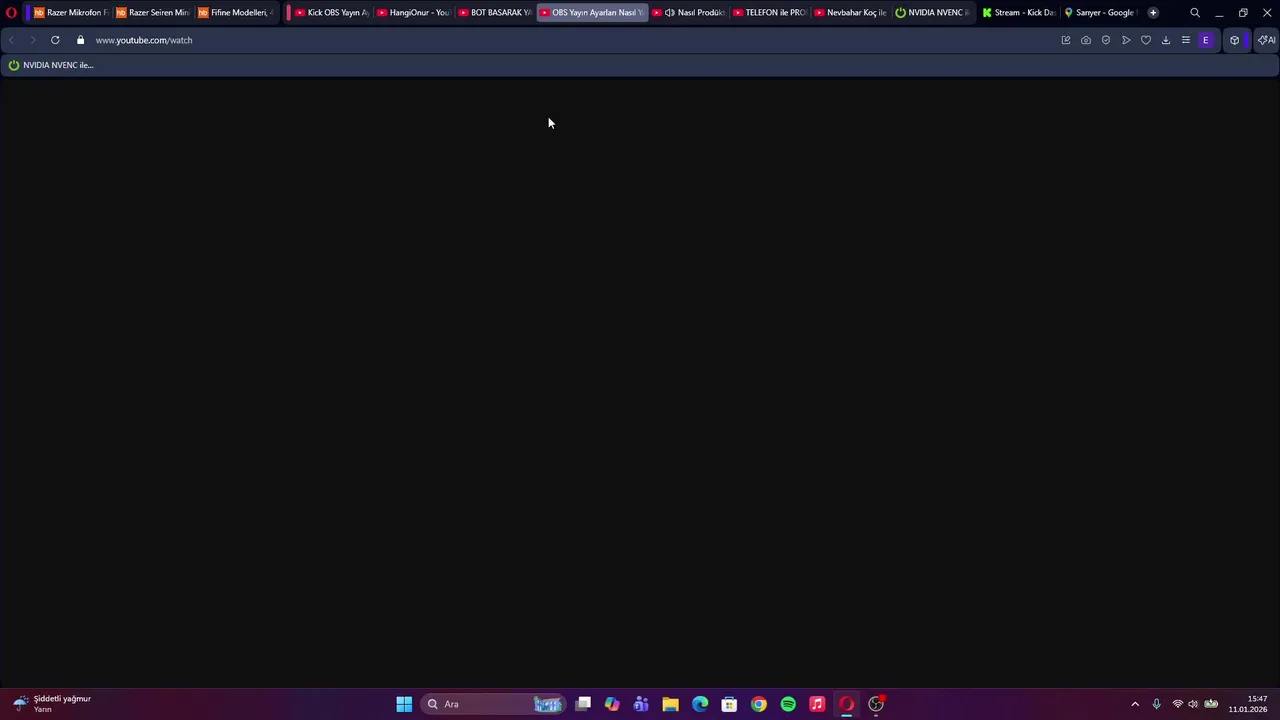
Task: Open the Kick OBS Yayın Ayarları tab
Action: (x=331, y=13)
